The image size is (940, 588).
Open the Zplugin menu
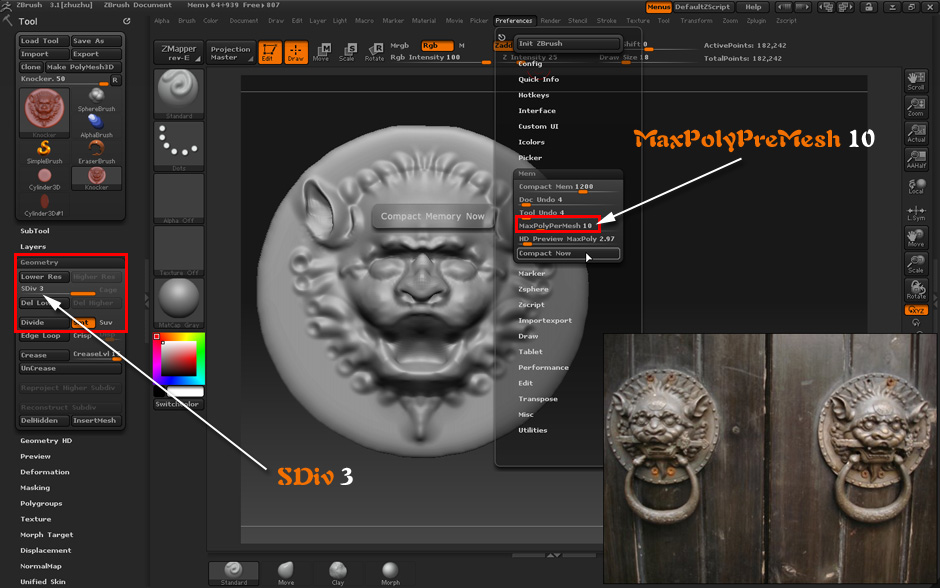point(757,21)
